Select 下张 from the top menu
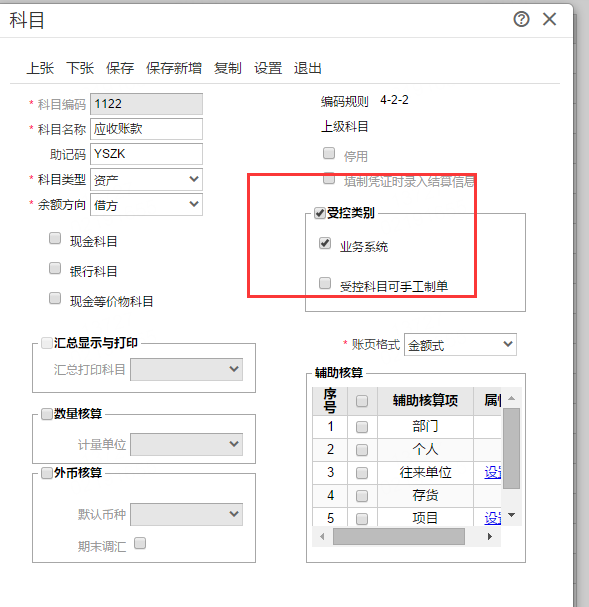The image size is (589, 607). (x=80, y=68)
